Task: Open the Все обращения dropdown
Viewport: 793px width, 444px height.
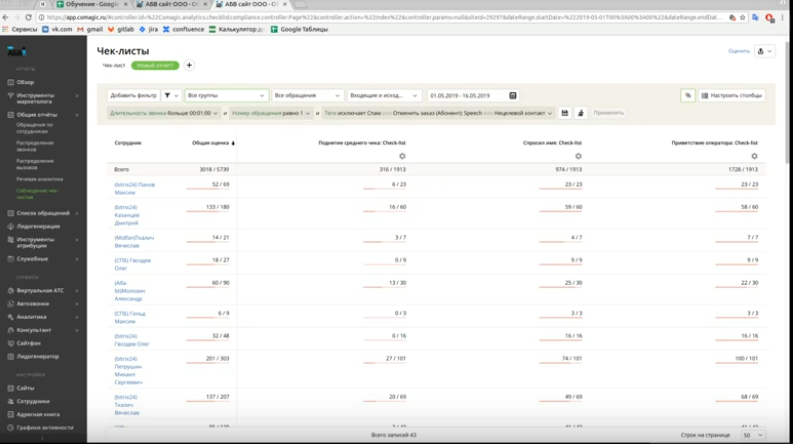Action: click(x=307, y=95)
